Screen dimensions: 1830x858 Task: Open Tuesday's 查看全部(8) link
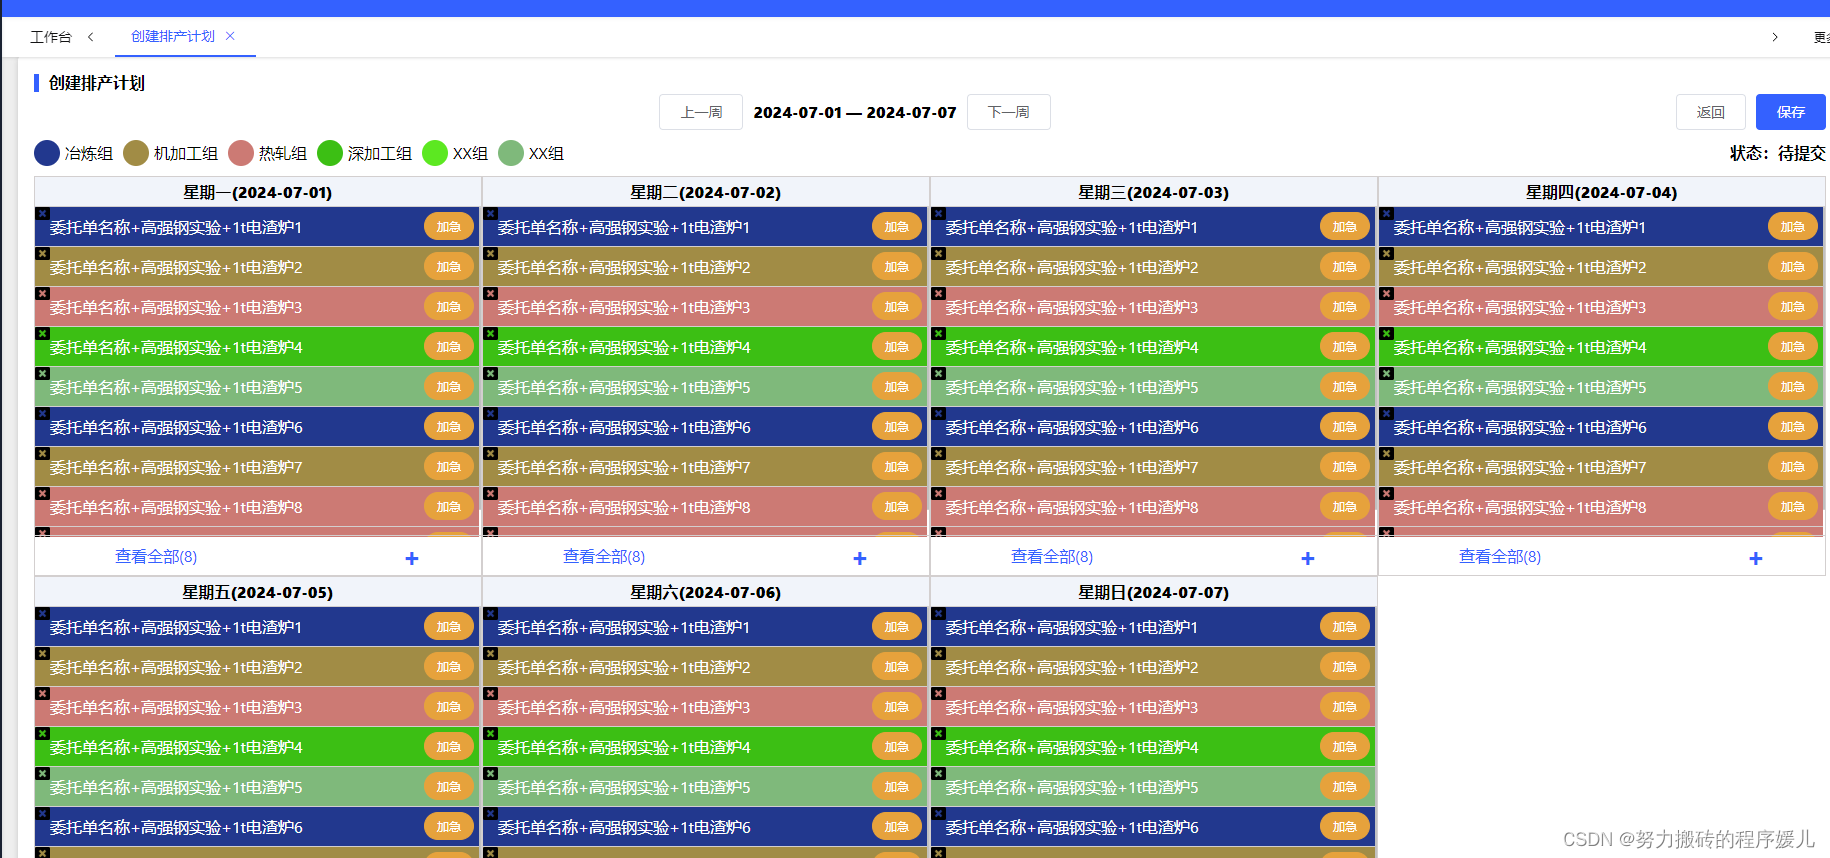click(604, 557)
